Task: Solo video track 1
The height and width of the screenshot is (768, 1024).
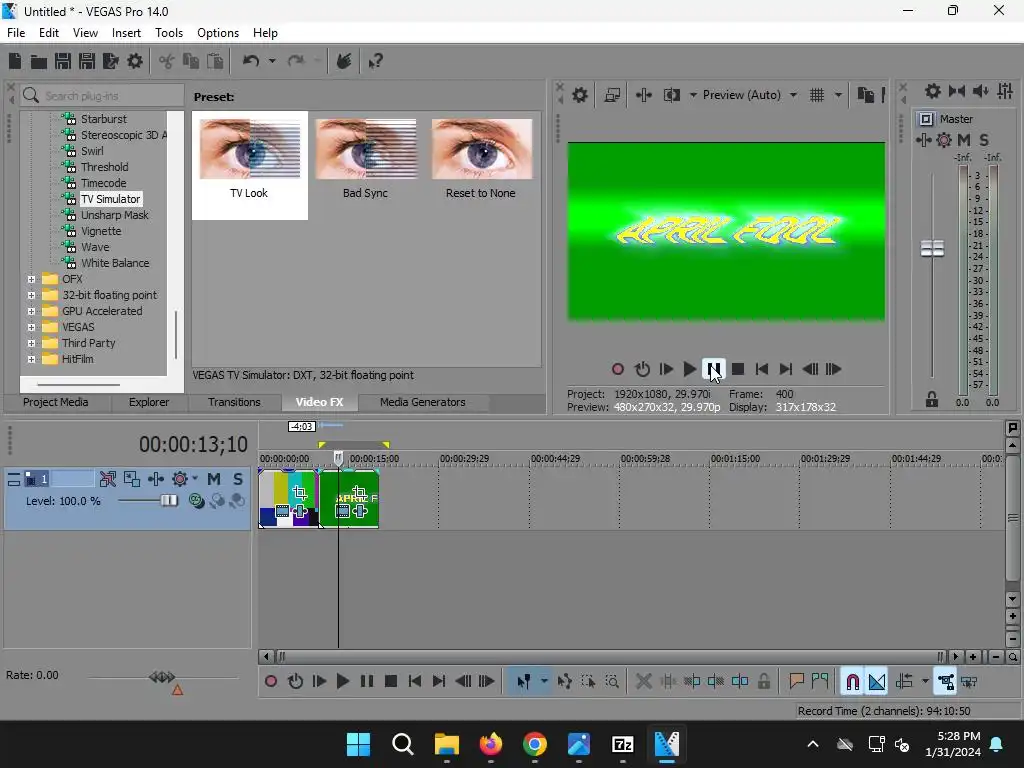Action: click(x=238, y=479)
